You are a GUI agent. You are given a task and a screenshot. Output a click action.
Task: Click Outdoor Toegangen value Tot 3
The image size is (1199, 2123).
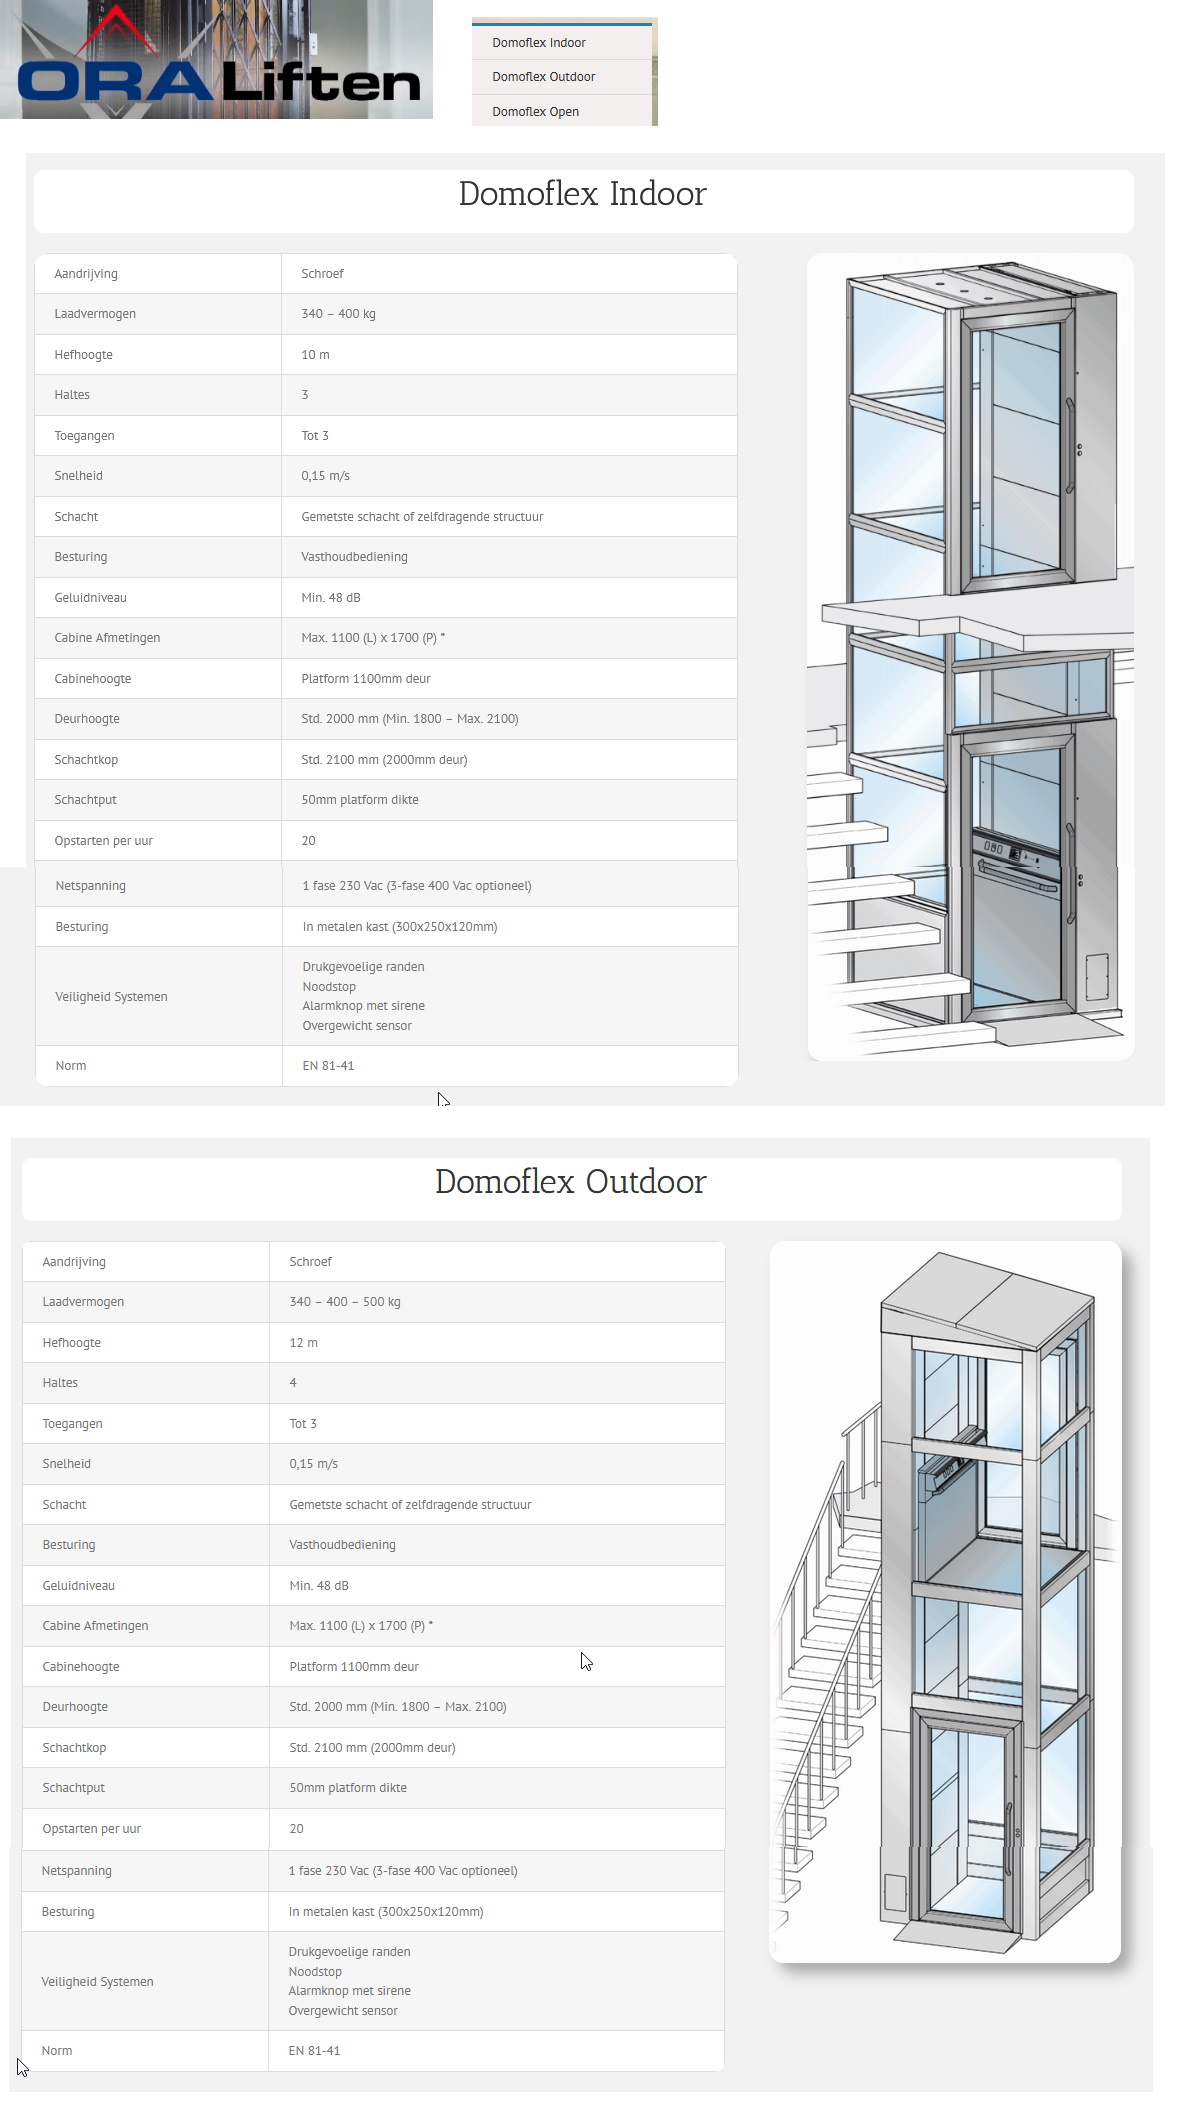click(303, 1424)
